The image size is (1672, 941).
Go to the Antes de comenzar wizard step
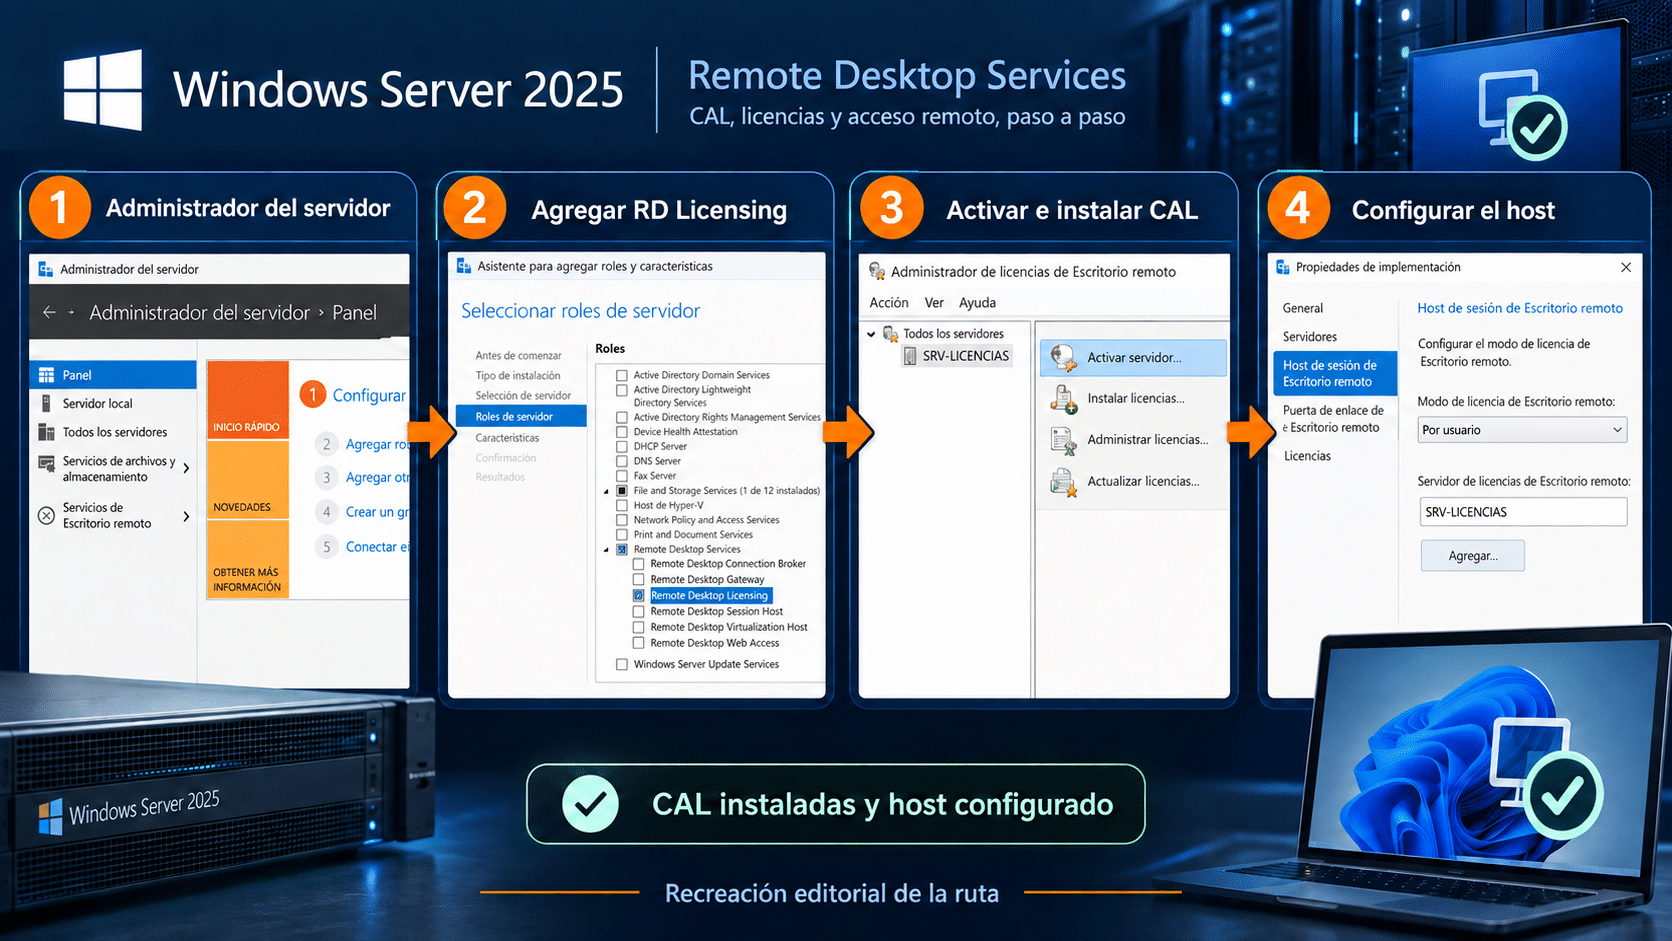click(518, 356)
